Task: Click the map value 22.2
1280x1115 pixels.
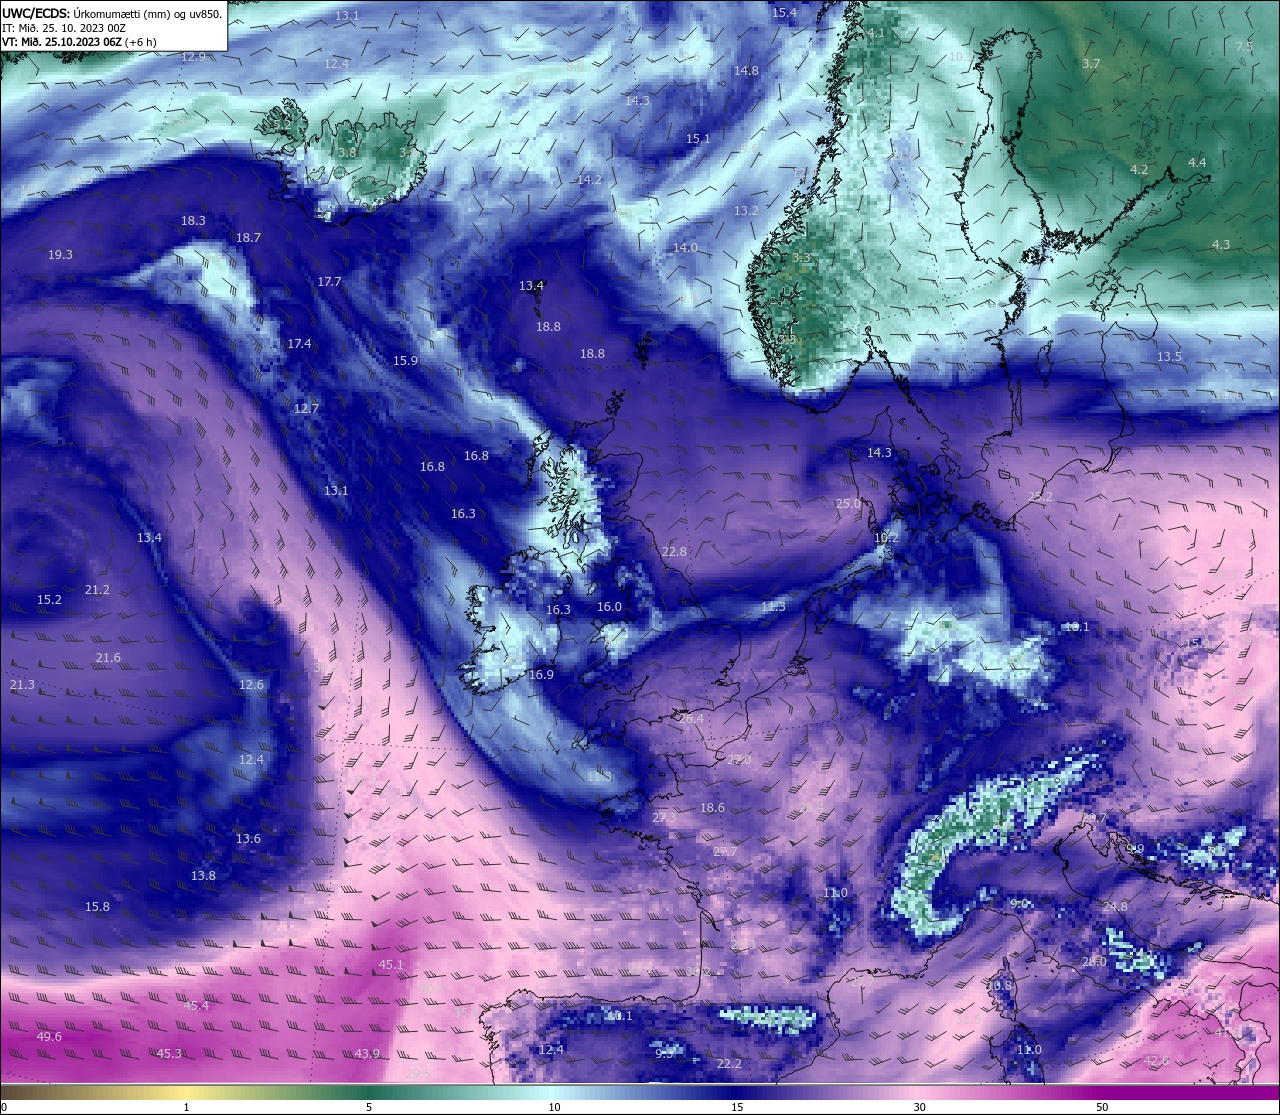Action: [x=729, y=1064]
